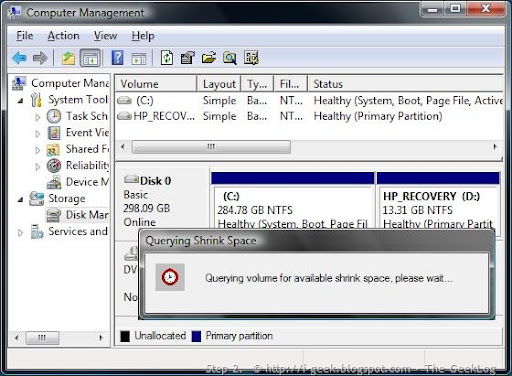This screenshot has height=376, width=512.
Task: Click the Primary partition blue legend swatch
Action: 196,336
